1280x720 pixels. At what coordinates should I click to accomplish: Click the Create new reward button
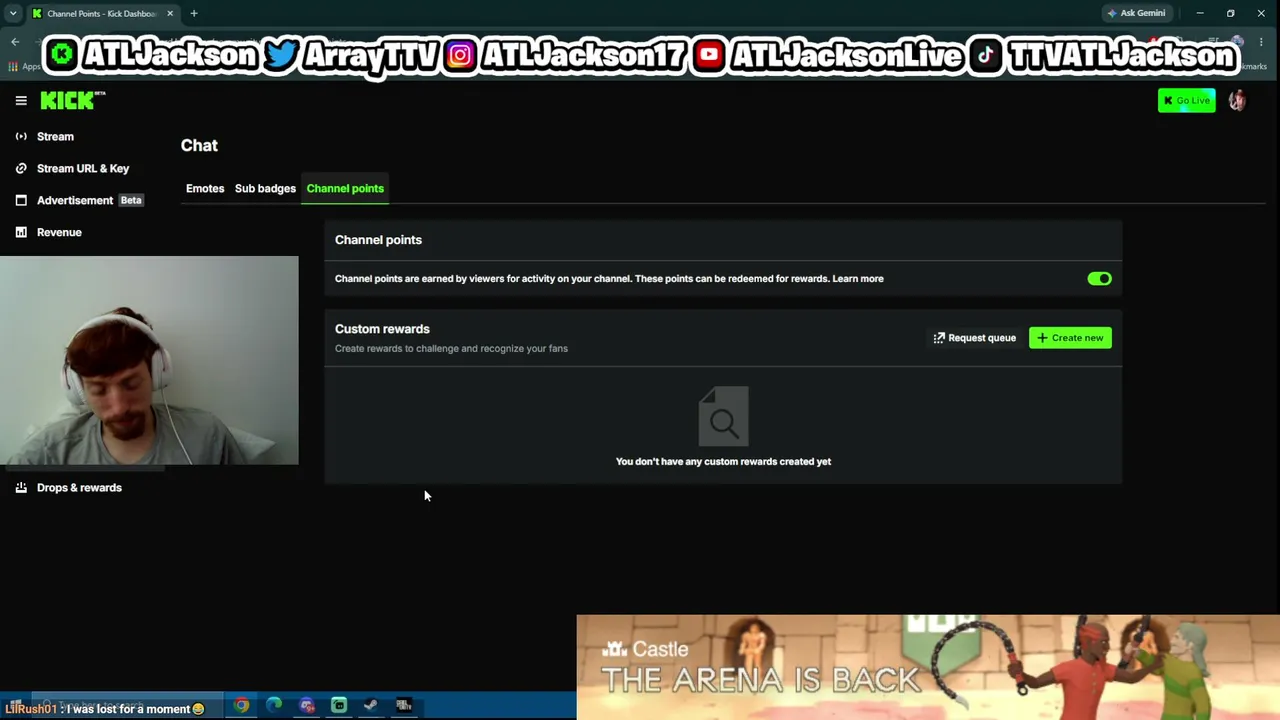click(1070, 338)
